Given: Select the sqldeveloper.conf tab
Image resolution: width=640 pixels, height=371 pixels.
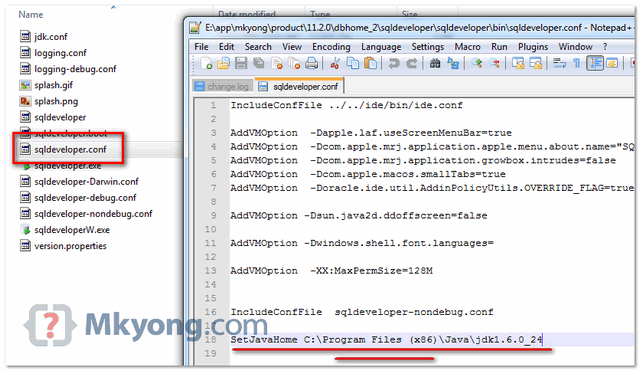Looking at the screenshot, I should click(x=299, y=86).
